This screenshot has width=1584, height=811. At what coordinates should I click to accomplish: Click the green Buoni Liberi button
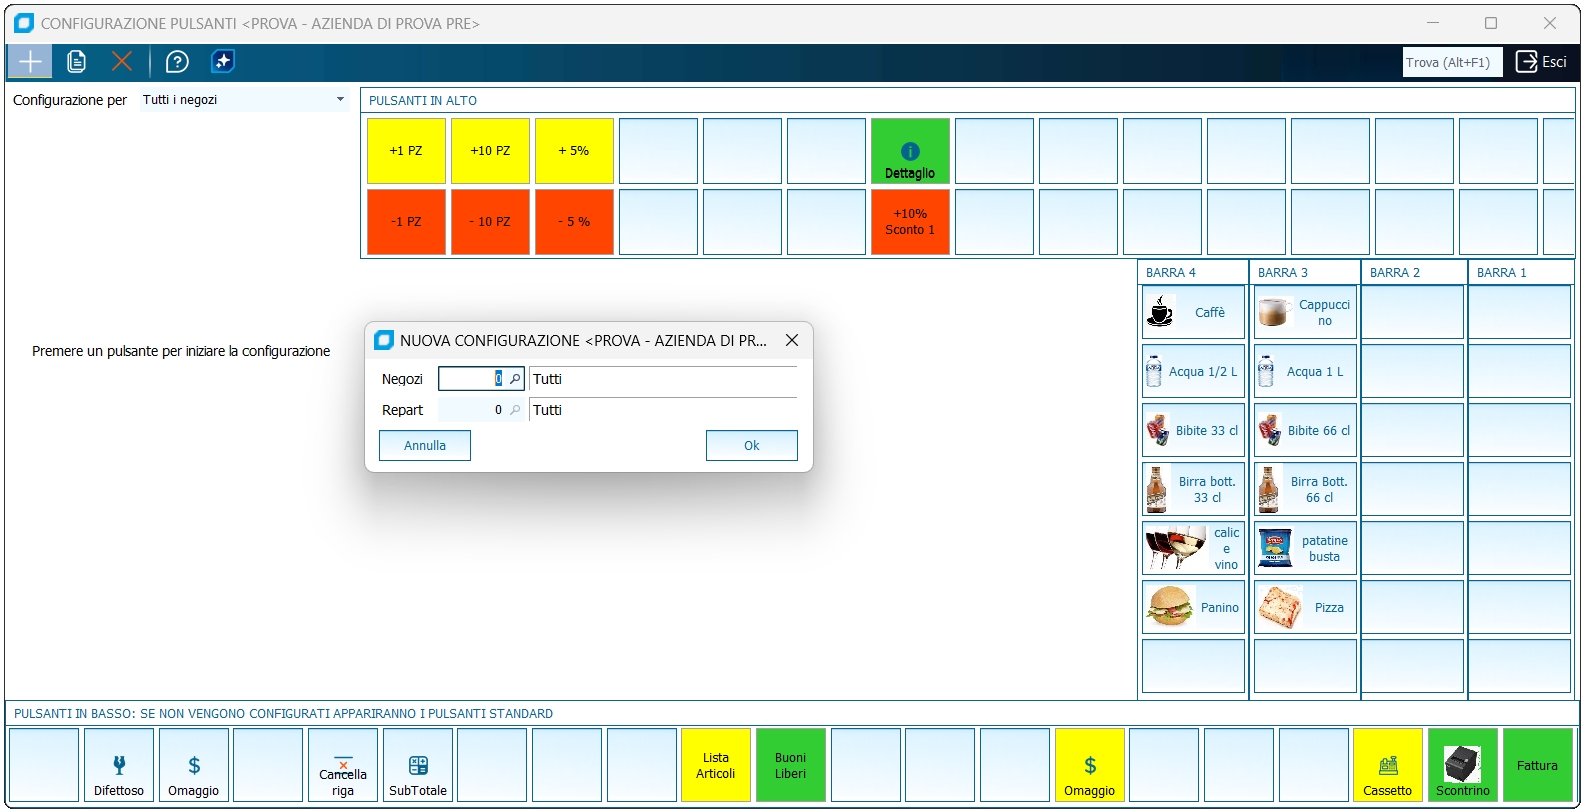(791, 765)
